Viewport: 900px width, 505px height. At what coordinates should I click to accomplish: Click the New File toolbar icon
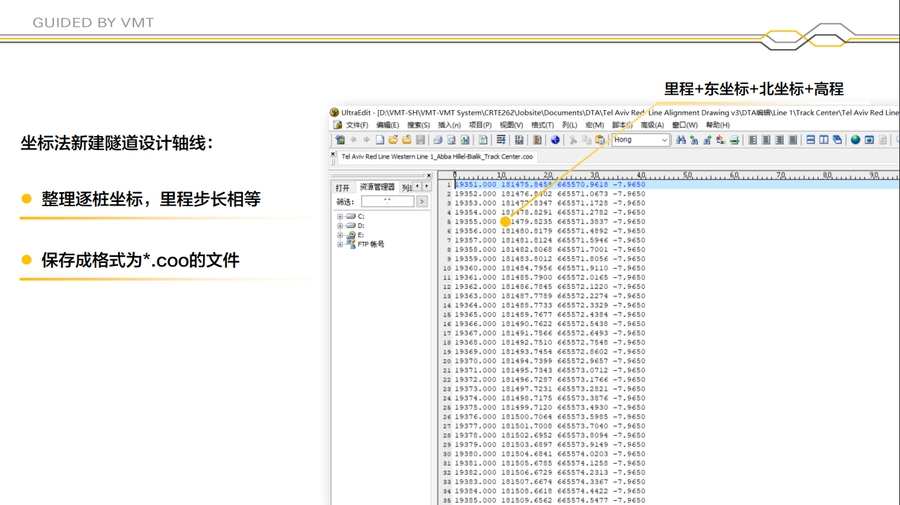click(x=380, y=140)
